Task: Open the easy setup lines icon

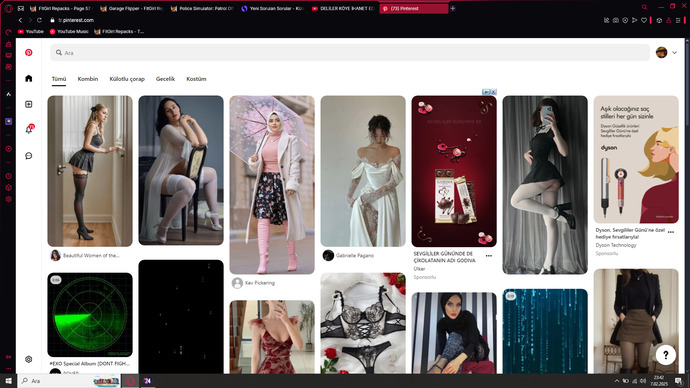Action: point(678,20)
